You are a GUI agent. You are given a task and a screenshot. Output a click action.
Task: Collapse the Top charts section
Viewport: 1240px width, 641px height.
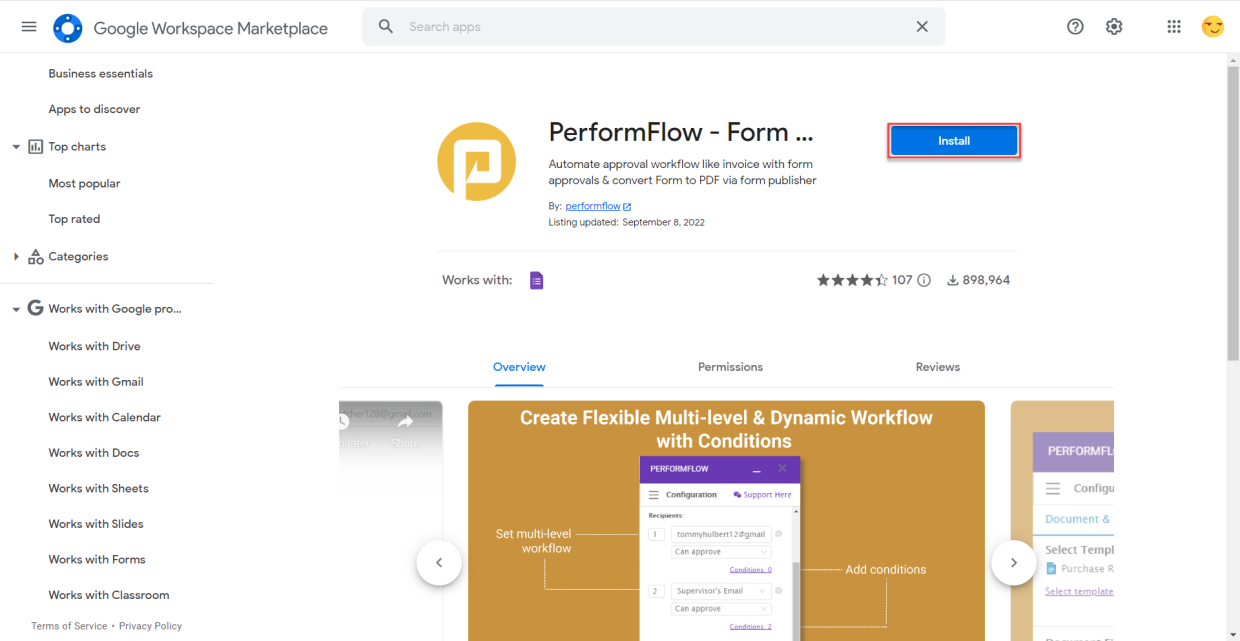[16, 146]
